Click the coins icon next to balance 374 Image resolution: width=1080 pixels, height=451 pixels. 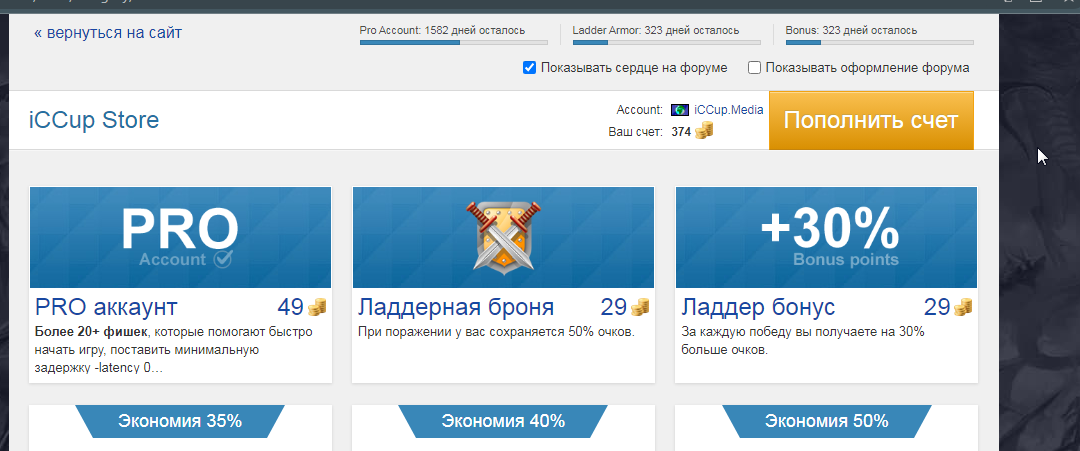tap(703, 131)
